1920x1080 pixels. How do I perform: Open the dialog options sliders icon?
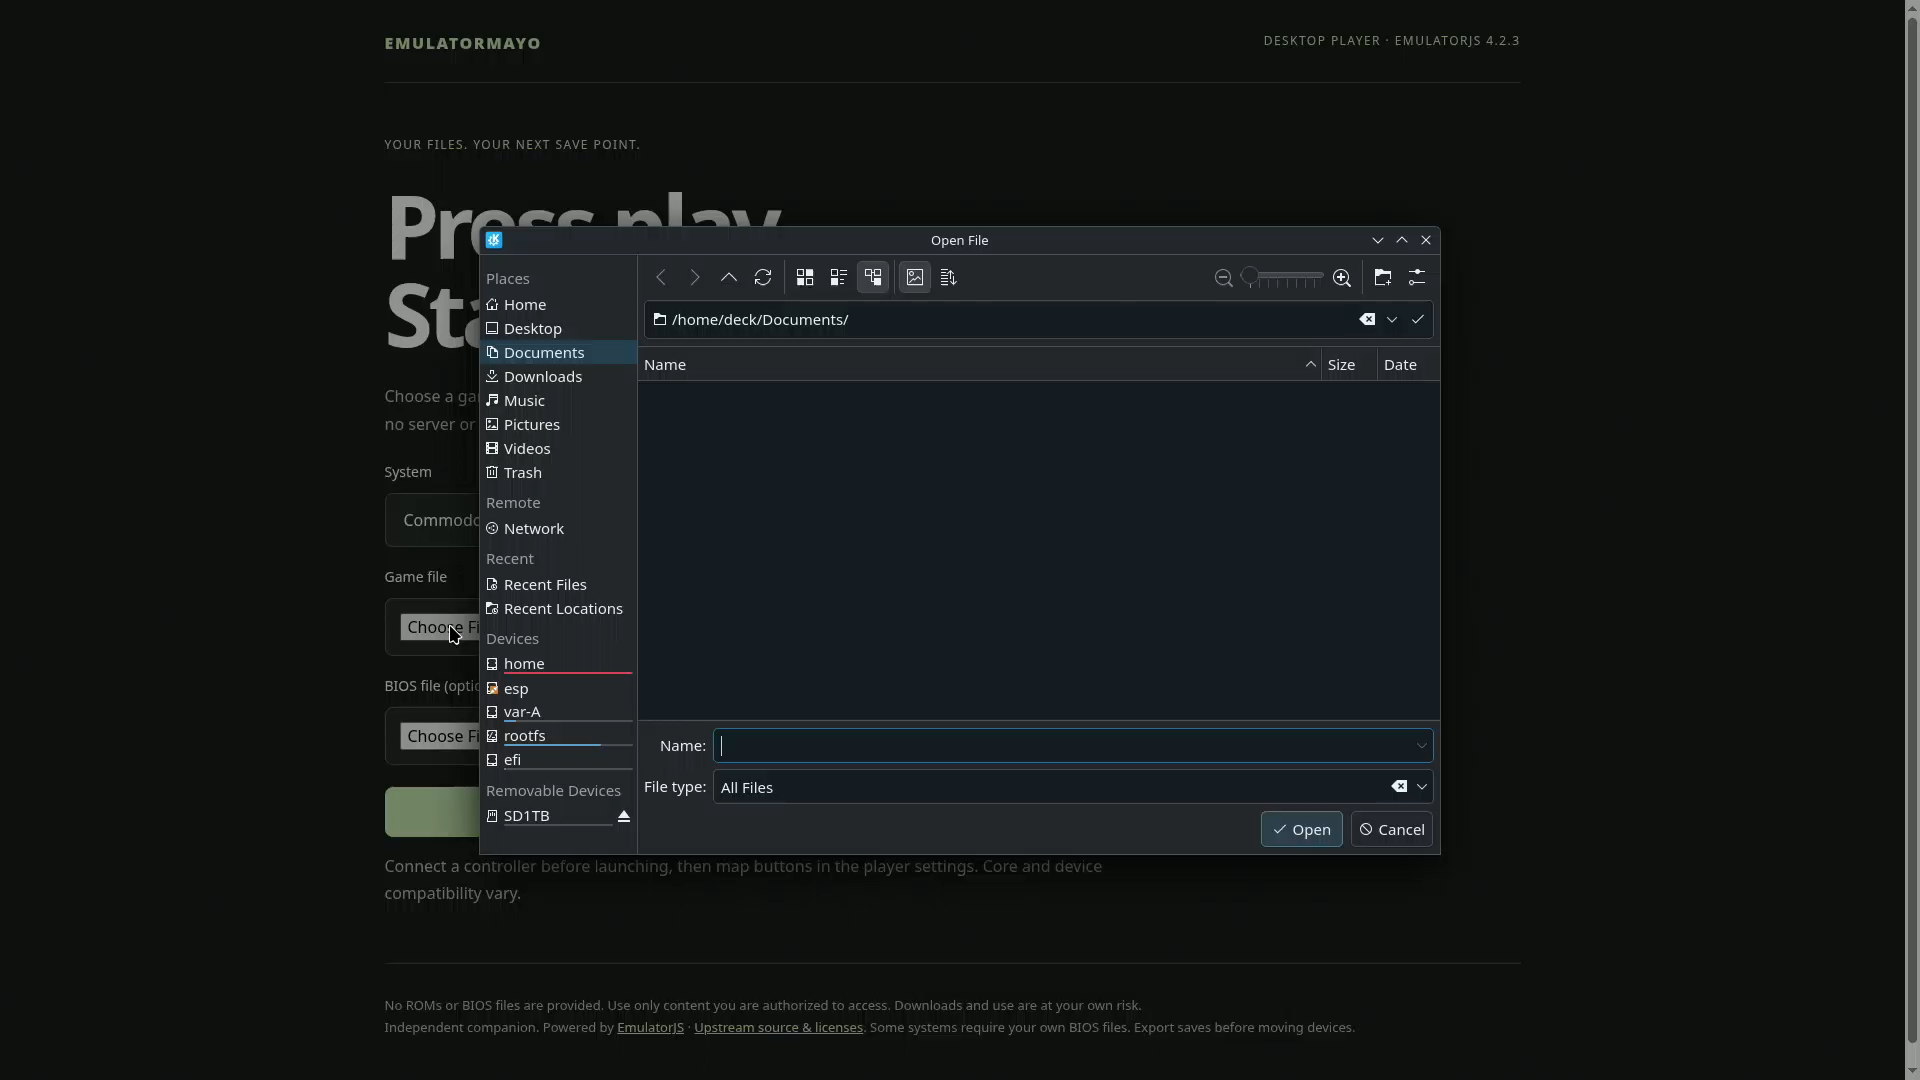tap(1417, 278)
